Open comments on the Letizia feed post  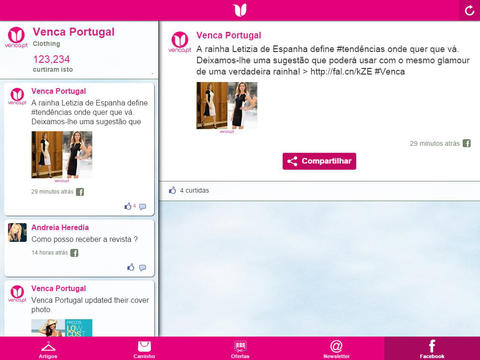(x=143, y=207)
